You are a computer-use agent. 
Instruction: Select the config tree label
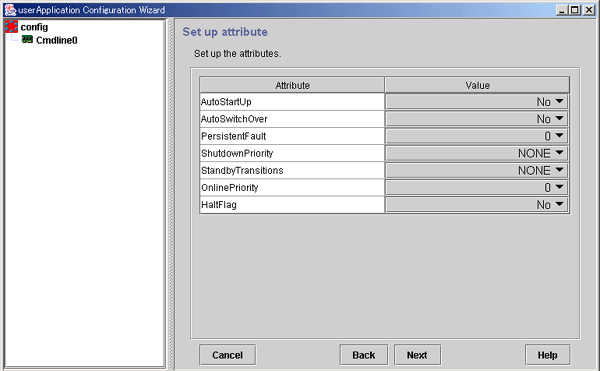[x=34, y=27]
